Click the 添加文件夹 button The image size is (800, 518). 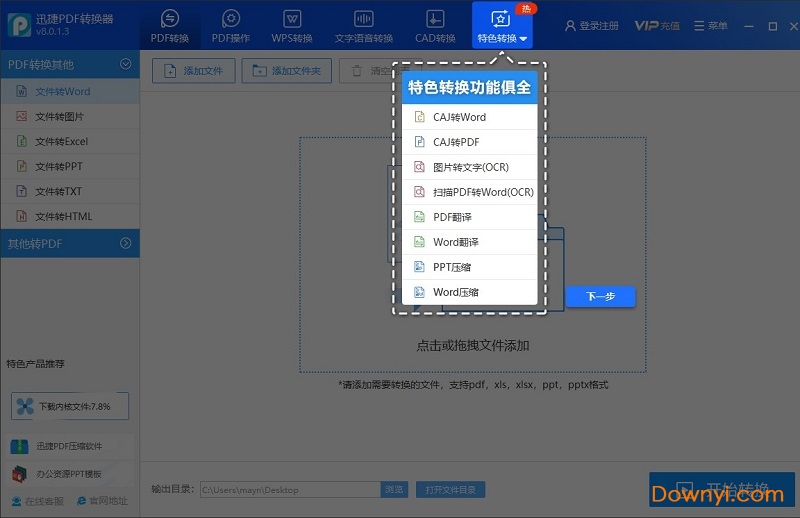[286, 70]
